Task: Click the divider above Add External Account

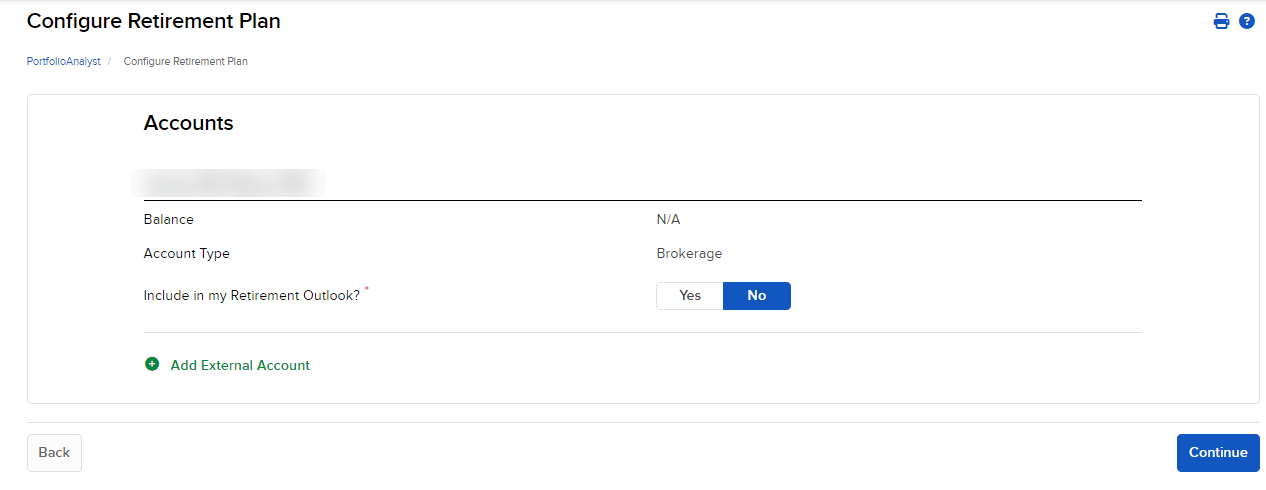Action: coord(642,332)
